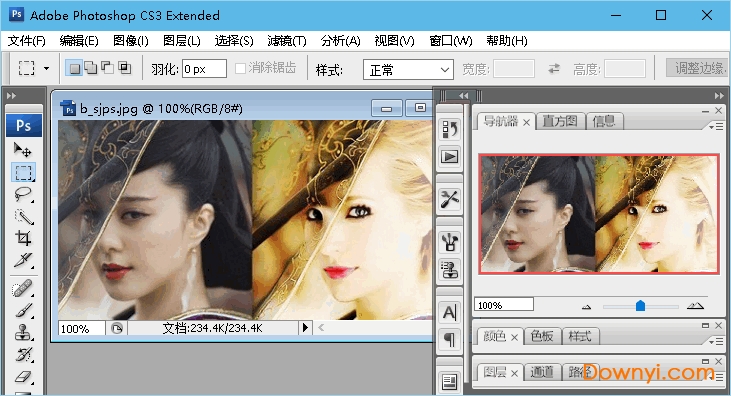Click the Navigator 100% zoom field

coord(503,305)
